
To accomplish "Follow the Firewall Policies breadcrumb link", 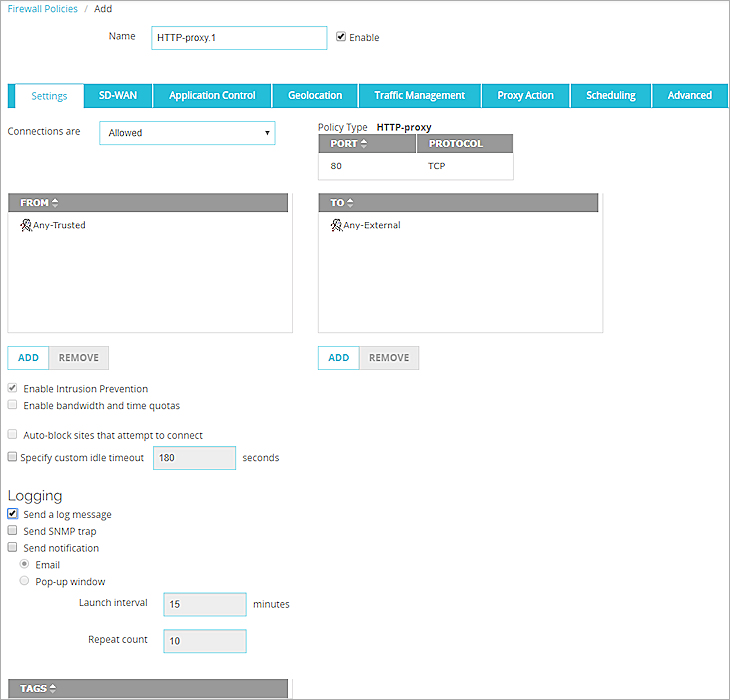I will tap(42, 9).
